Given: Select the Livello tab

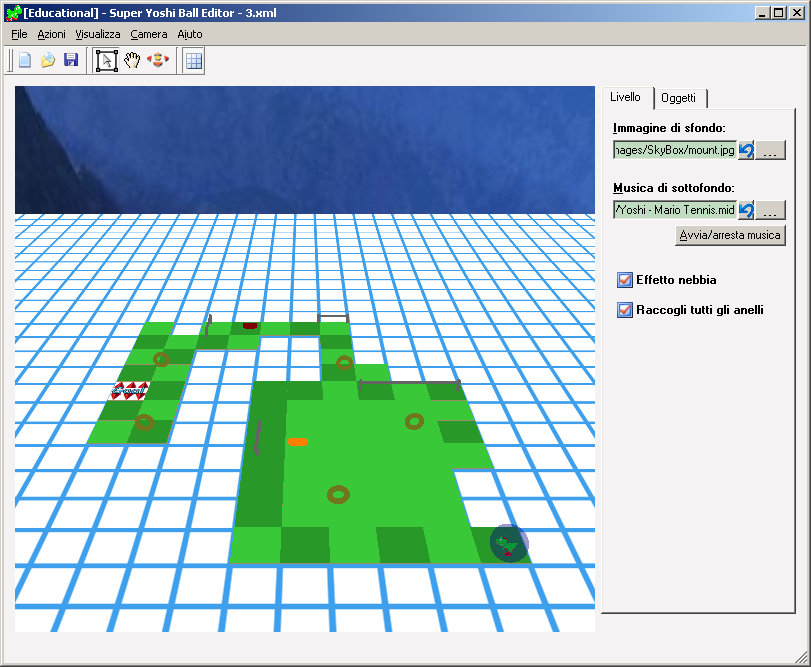Looking at the screenshot, I should (x=625, y=97).
